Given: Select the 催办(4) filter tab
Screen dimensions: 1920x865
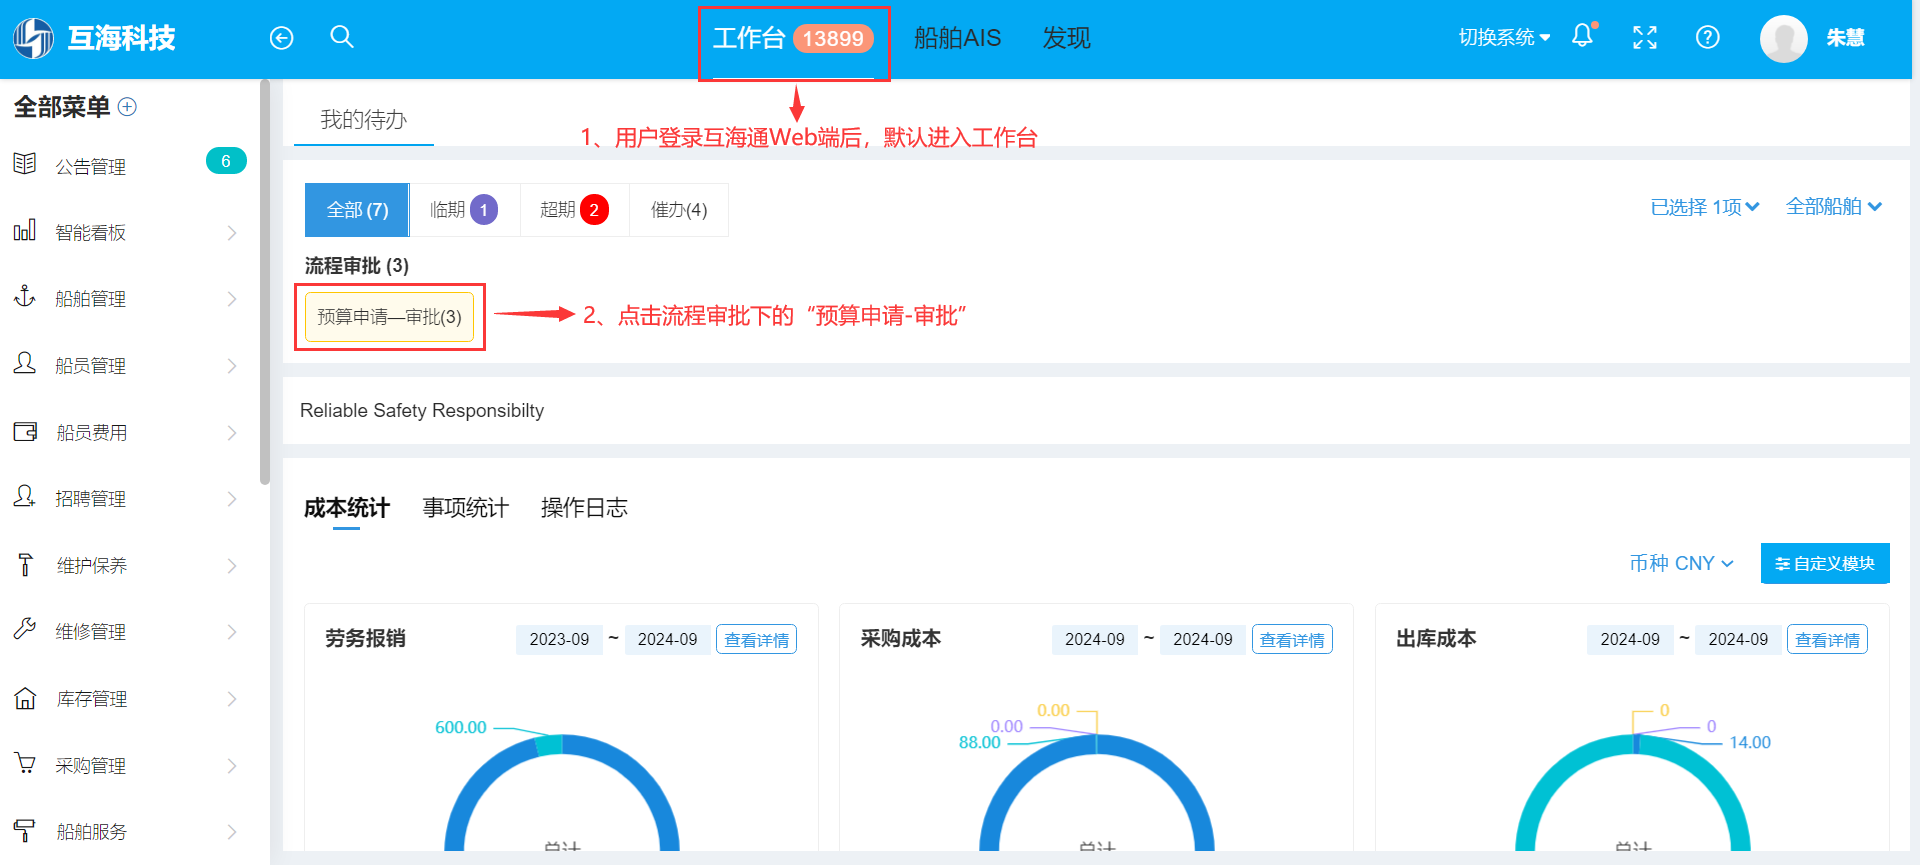Looking at the screenshot, I should [679, 210].
